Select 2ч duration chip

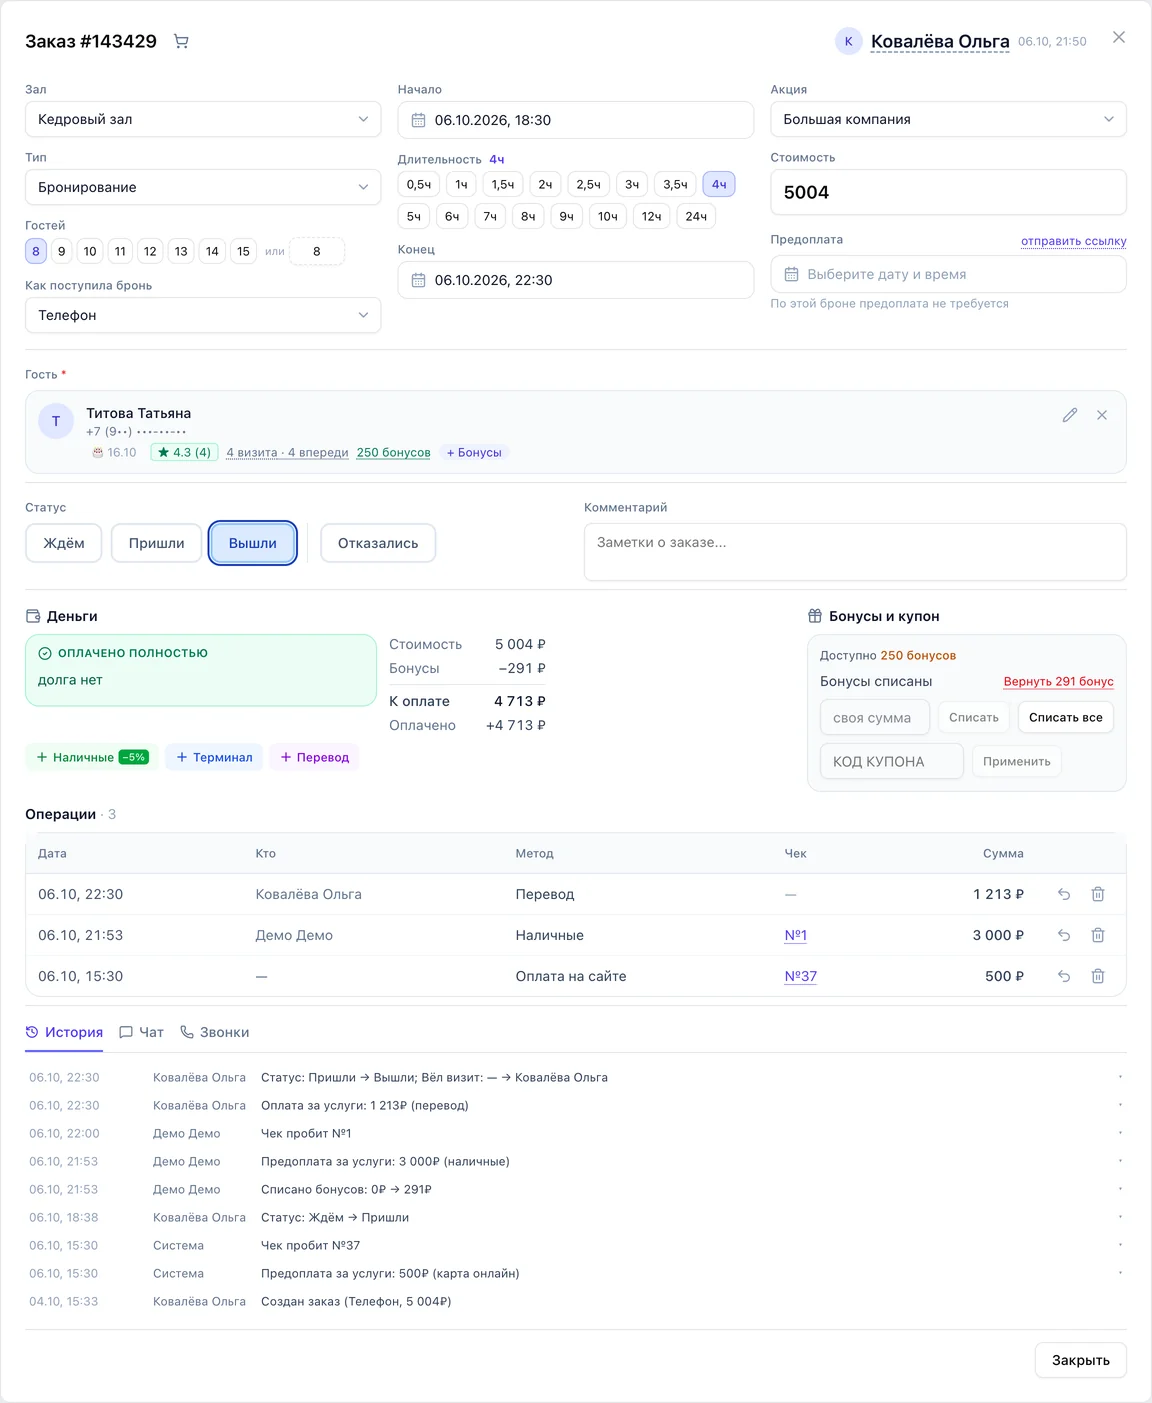[545, 184]
